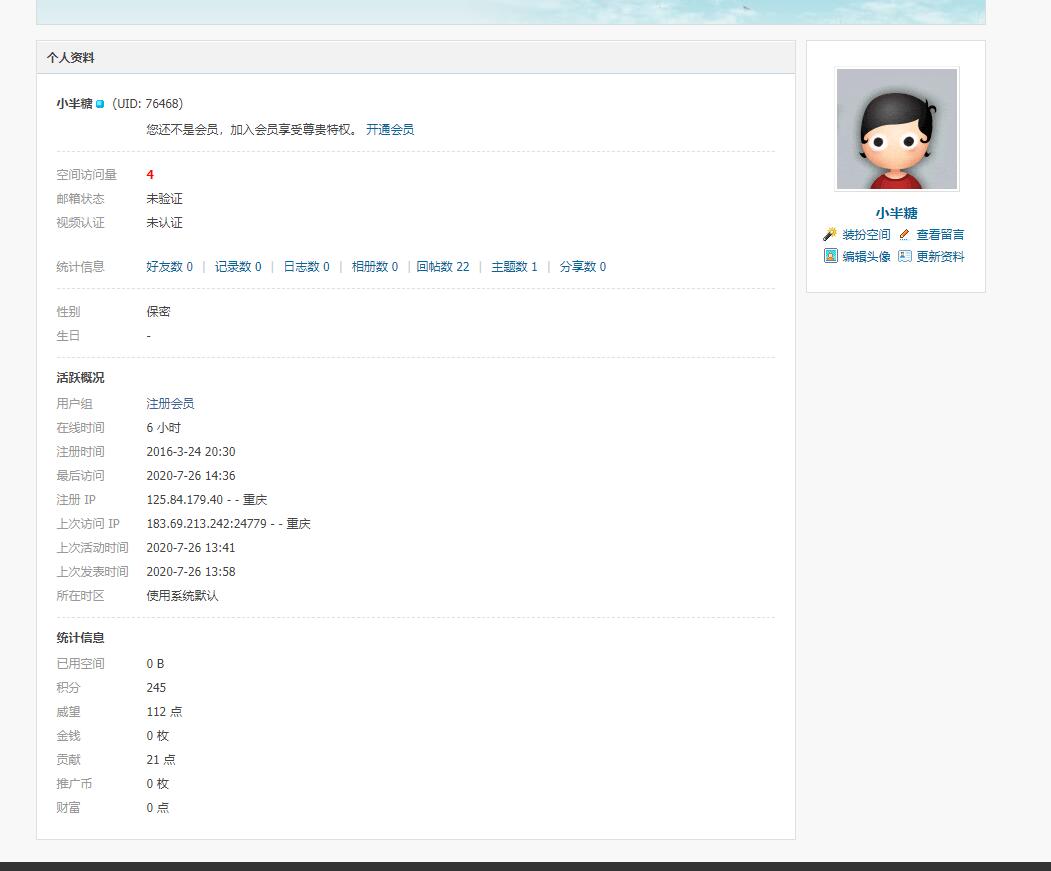Open the 主题数 1 statistic link
The height and width of the screenshot is (871, 1051).
[x=514, y=266]
